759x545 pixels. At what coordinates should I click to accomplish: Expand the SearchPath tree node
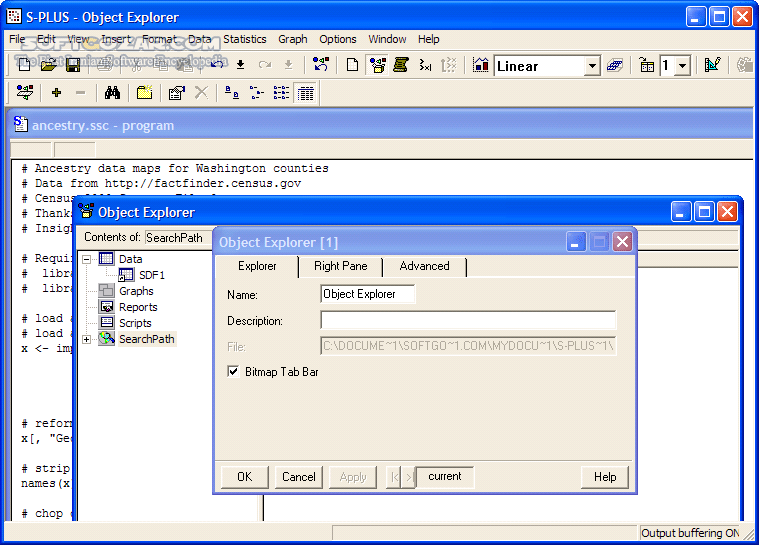point(87,339)
